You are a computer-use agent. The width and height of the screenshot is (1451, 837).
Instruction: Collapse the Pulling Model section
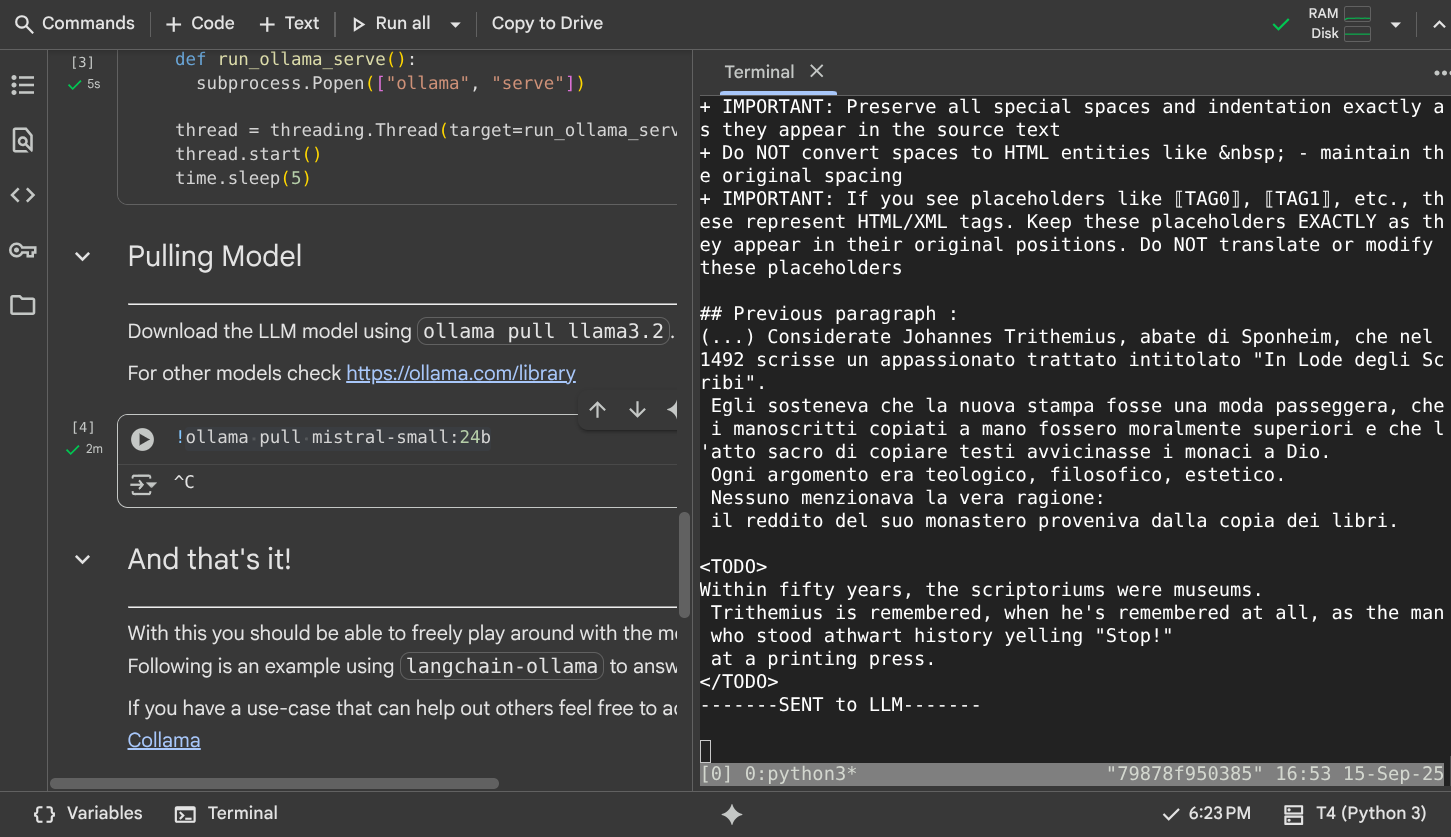[x=83, y=257]
